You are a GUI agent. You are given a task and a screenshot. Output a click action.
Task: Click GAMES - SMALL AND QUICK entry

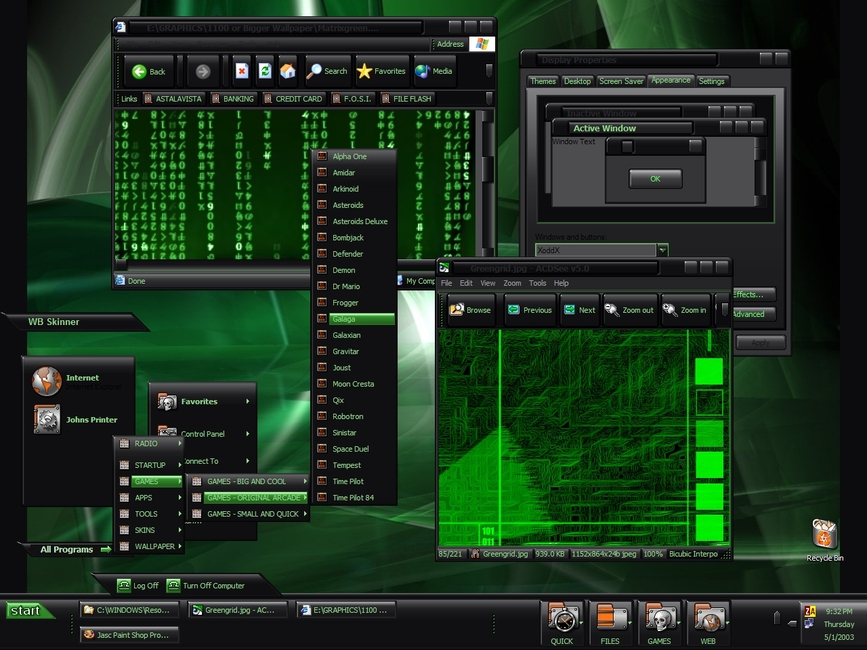[x=248, y=514]
